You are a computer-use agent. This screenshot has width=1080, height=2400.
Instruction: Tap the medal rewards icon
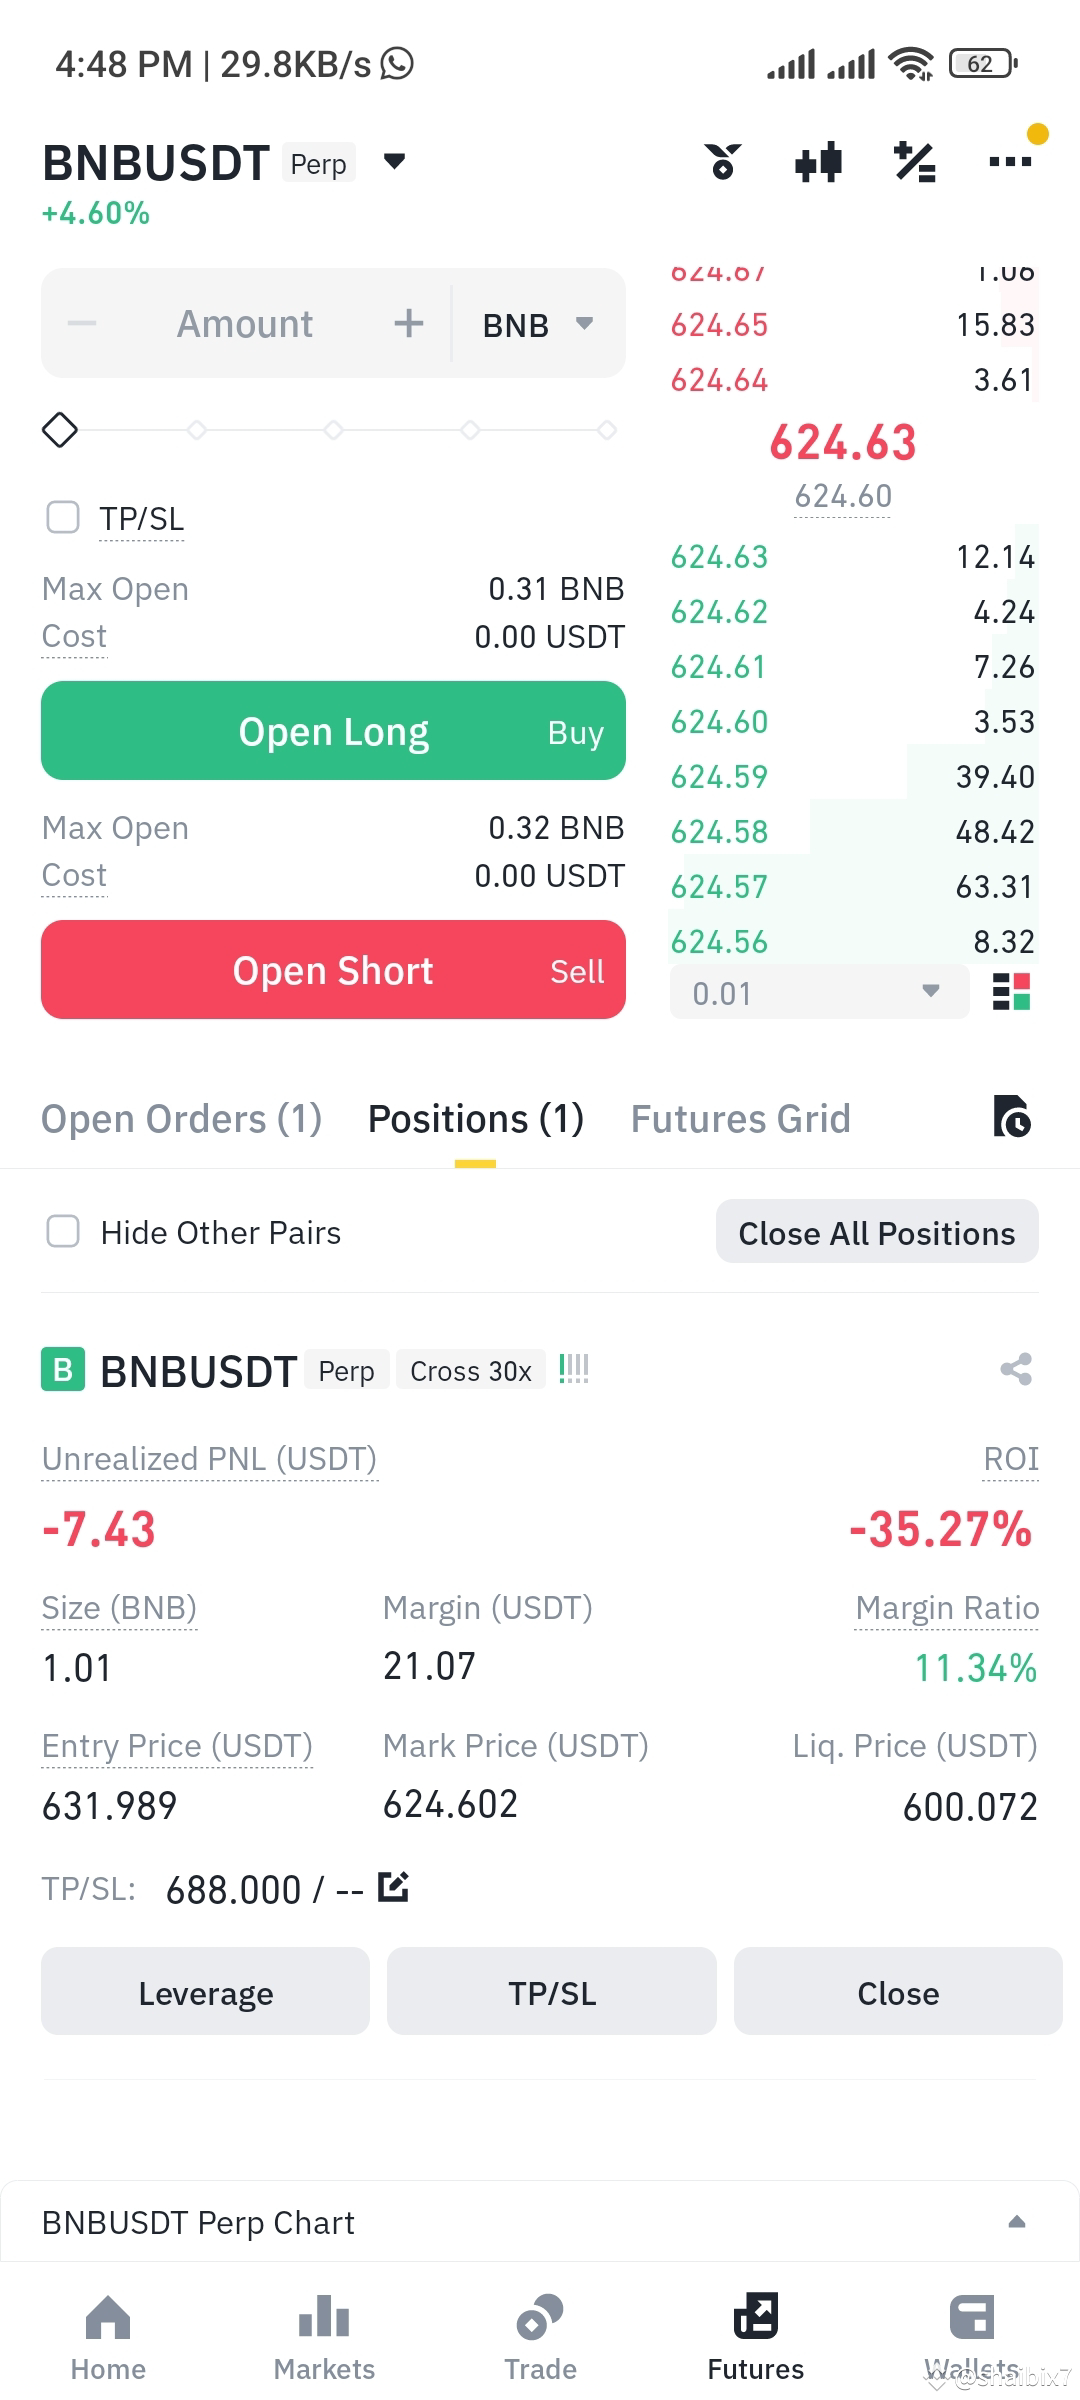pyautogui.click(x=722, y=162)
